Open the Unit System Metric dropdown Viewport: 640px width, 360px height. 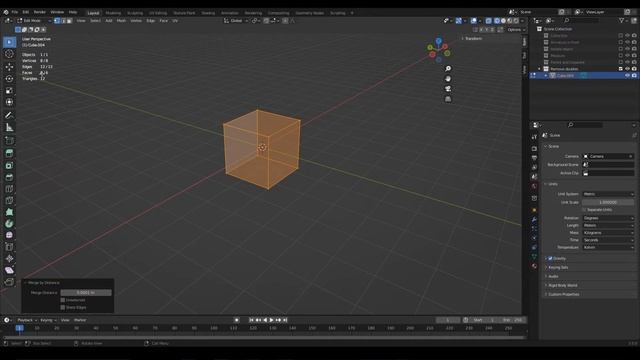(608, 194)
